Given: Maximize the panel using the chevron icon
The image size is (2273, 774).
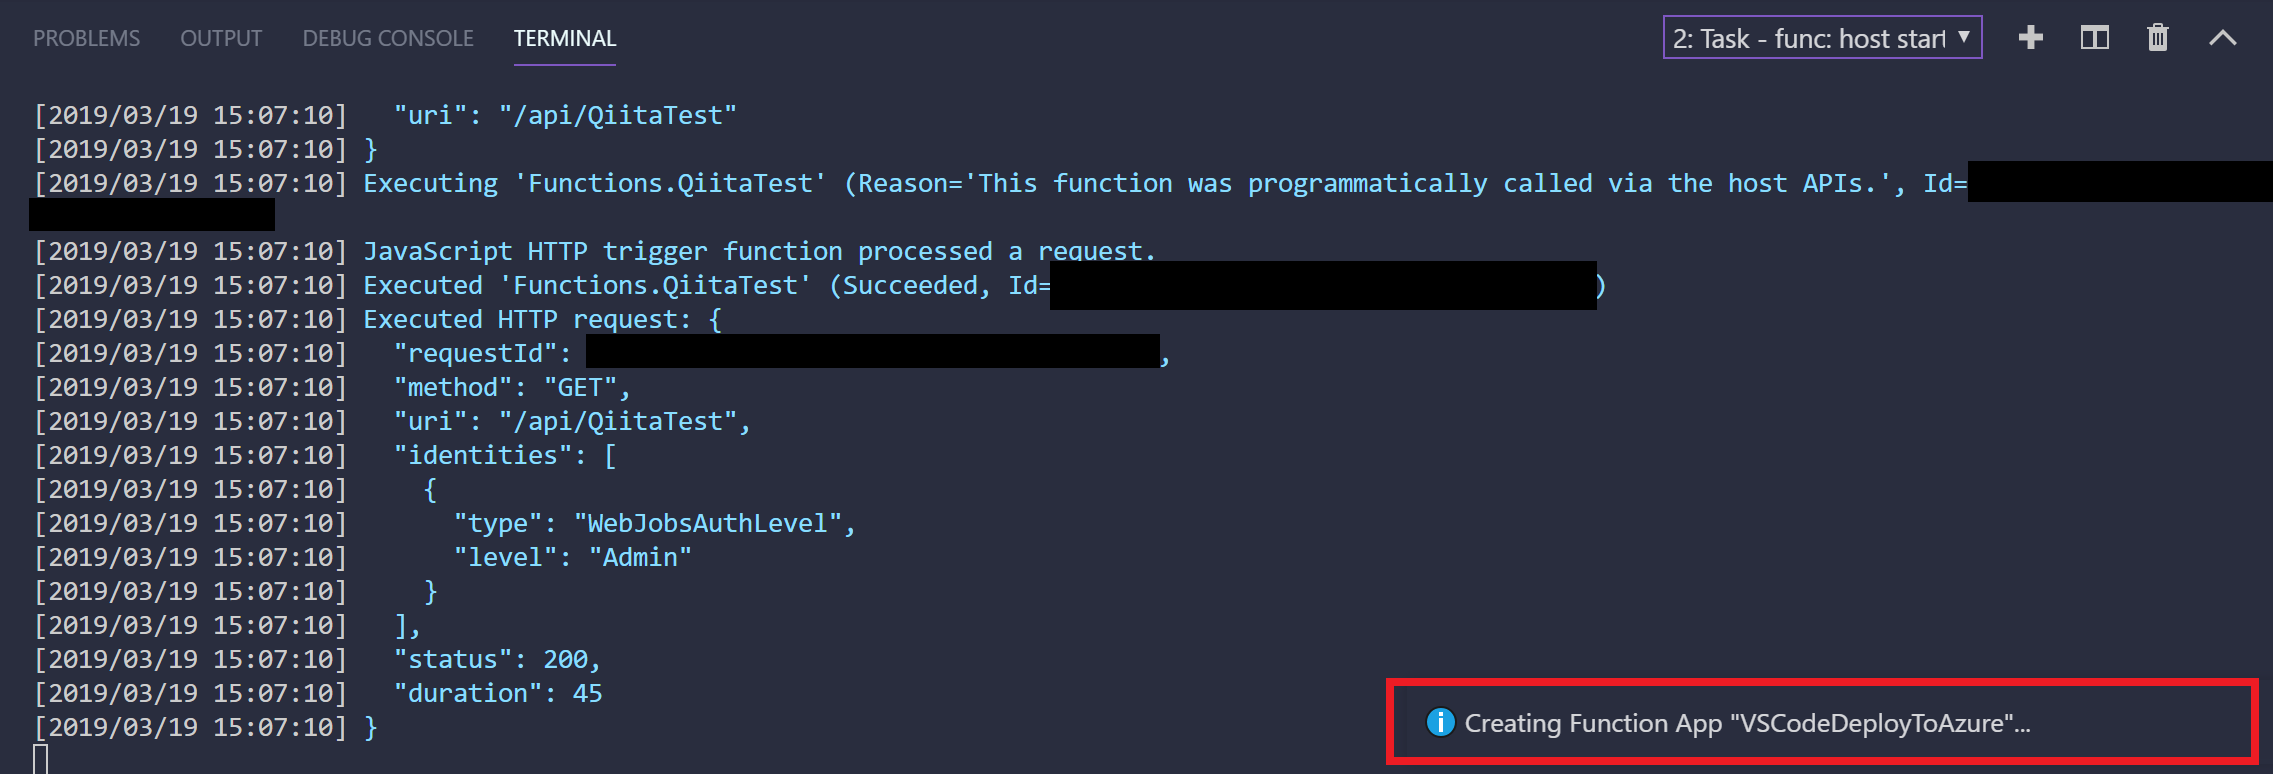Looking at the screenshot, I should (2222, 37).
